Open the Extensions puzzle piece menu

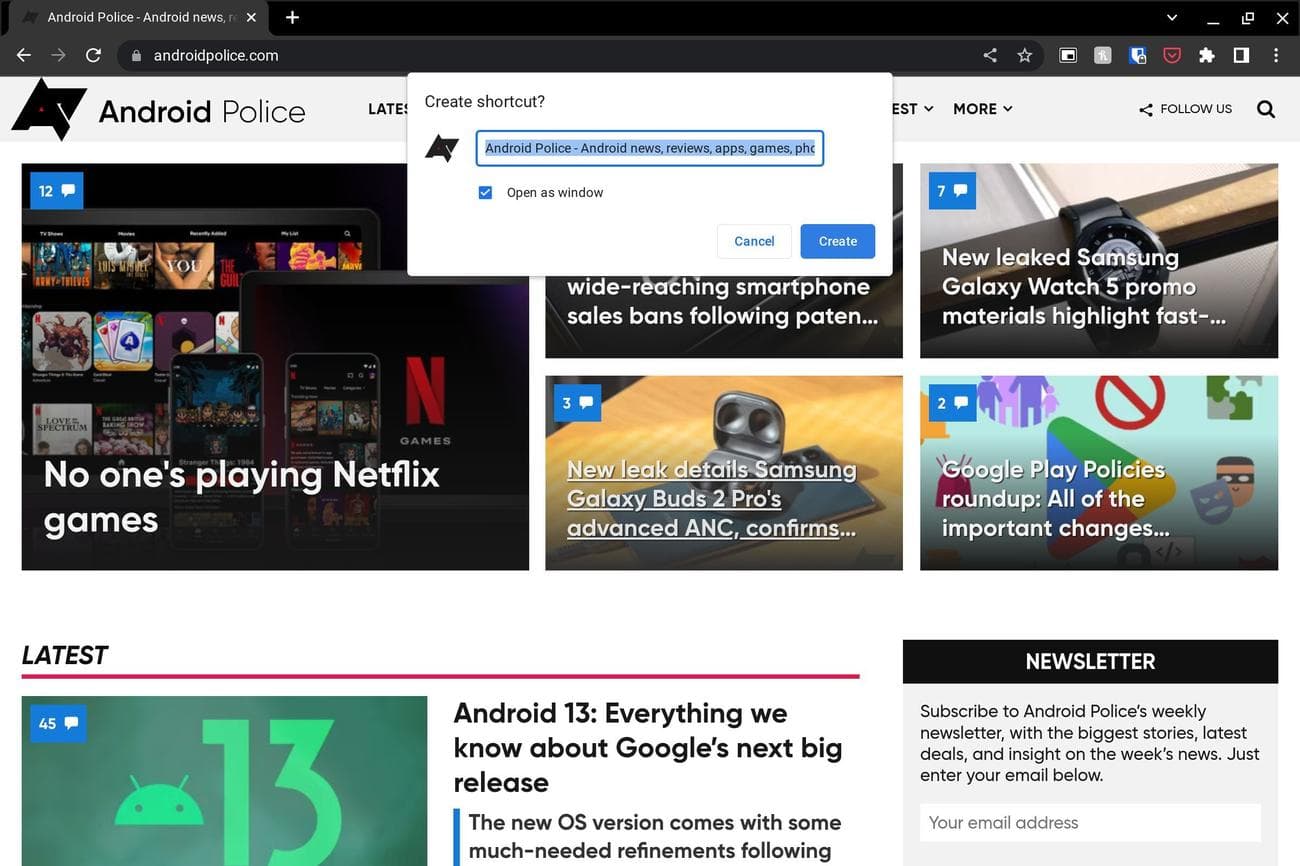(x=1206, y=56)
